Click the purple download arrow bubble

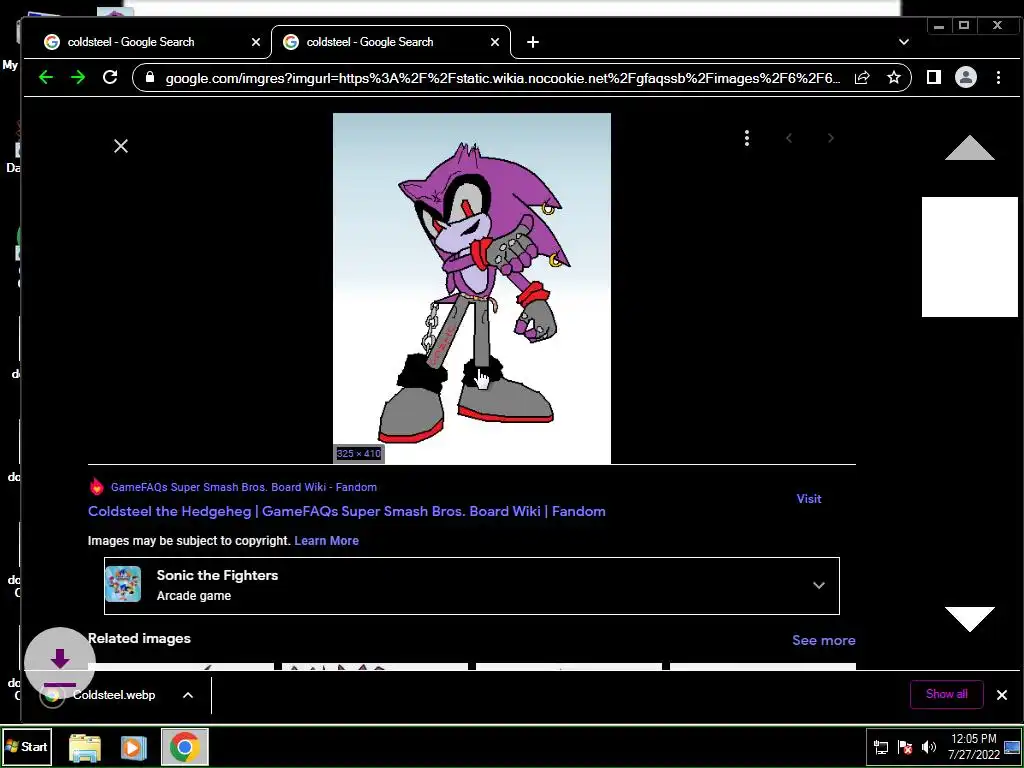pos(59,662)
